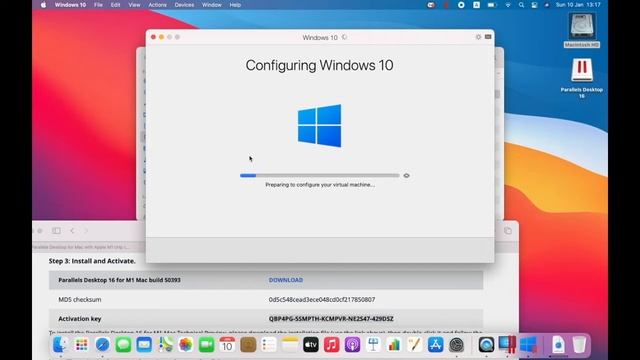Open the document file icon in the Dock

558,345
